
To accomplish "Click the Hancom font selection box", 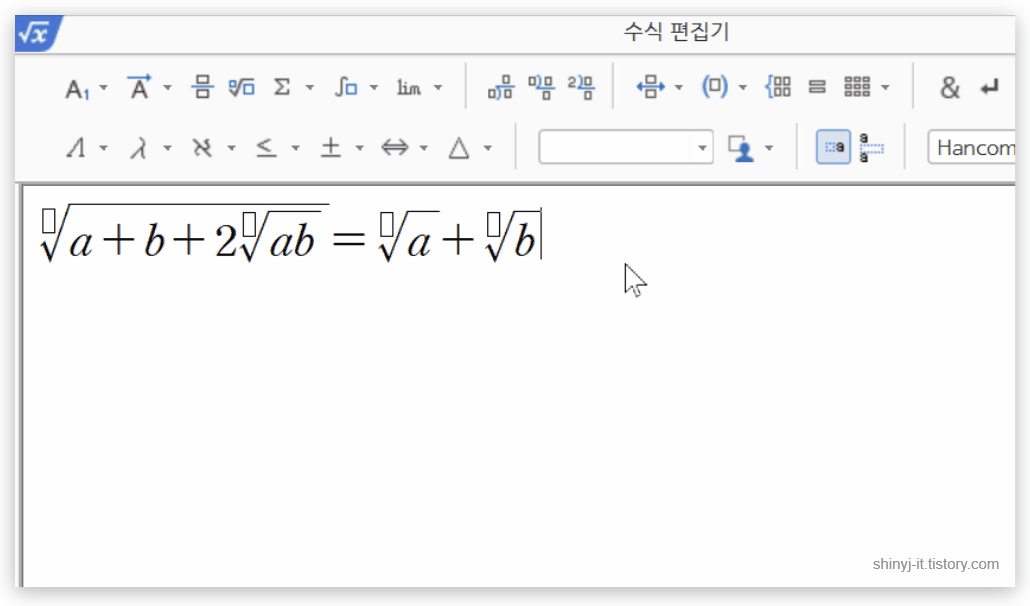I will [972, 147].
